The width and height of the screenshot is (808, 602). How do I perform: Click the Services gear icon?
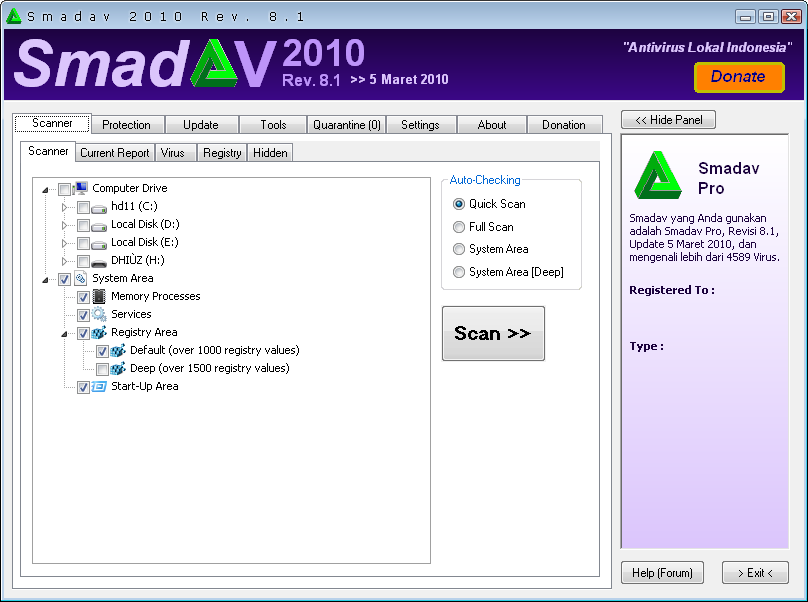pyautogui.click(x=99, y=314)
